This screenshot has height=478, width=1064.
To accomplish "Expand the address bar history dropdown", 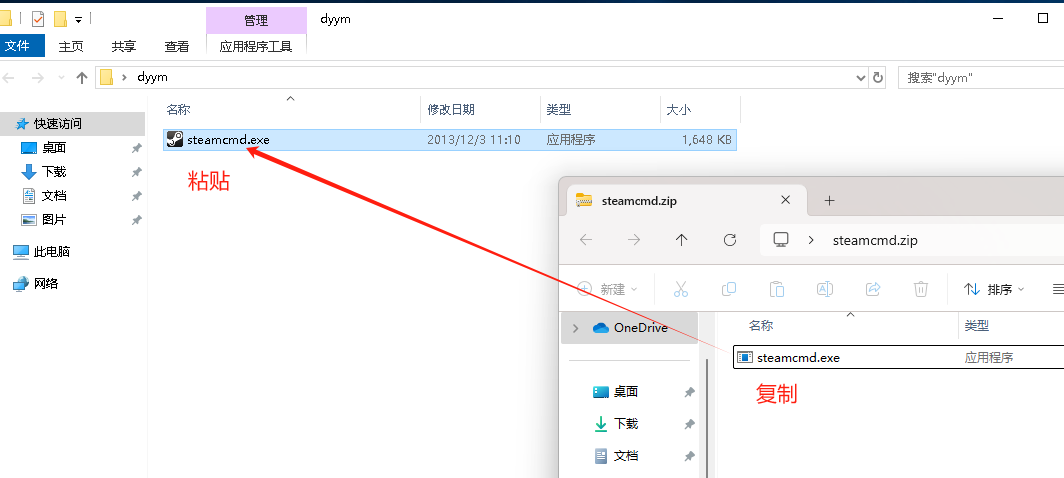I will [x=860, y=77].
